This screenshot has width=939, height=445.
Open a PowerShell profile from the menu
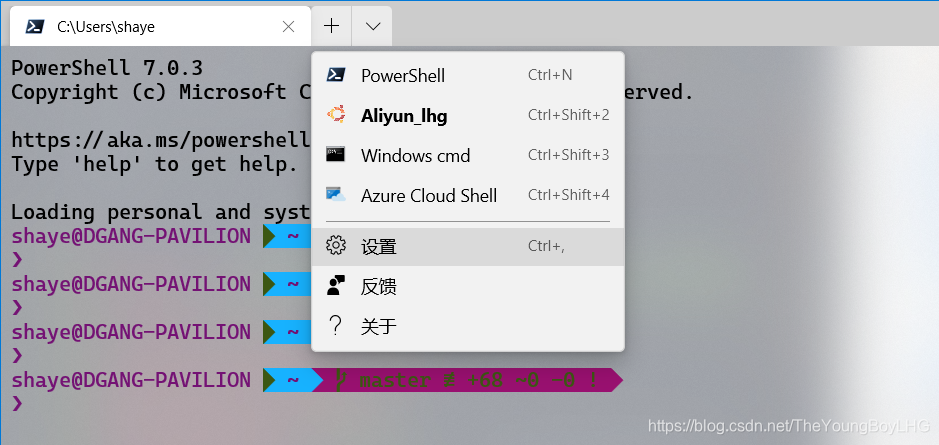tap(468, 75)
